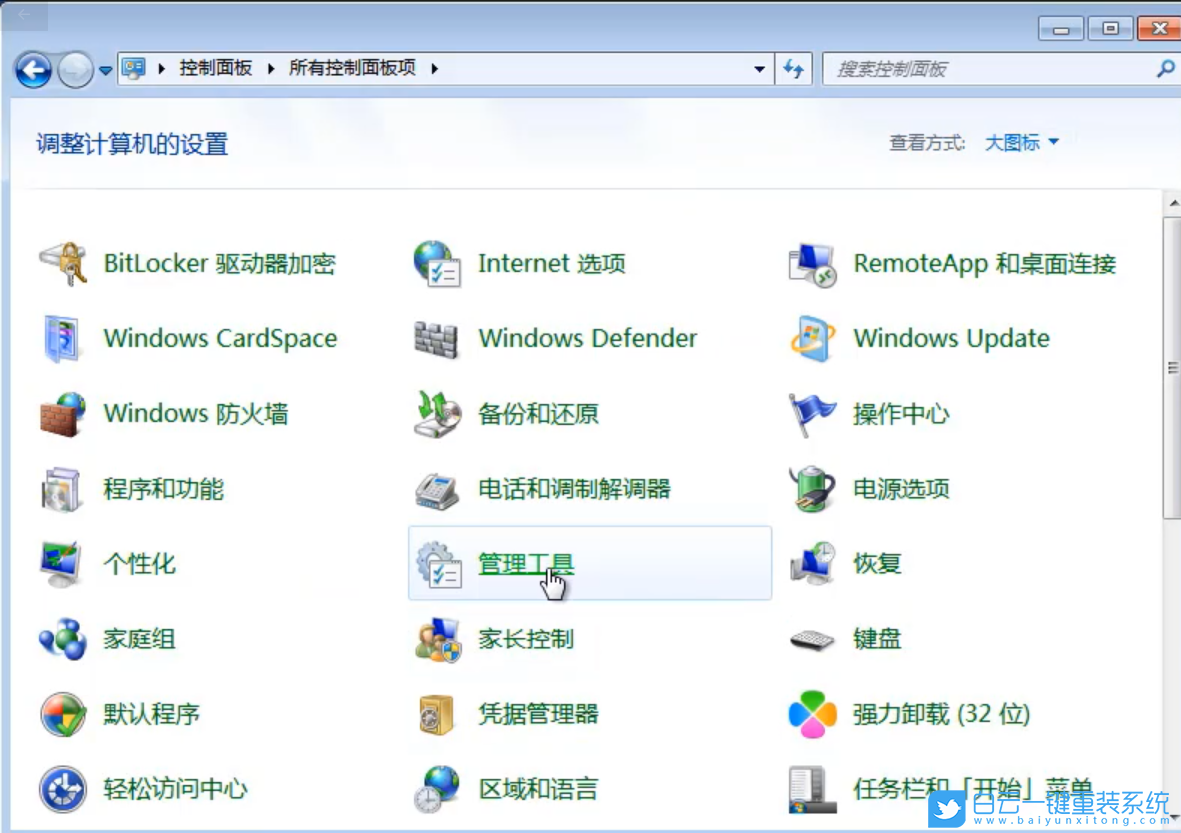Open the 管理工具 item
Screen dimensions: 1181x833
click(x=527, y=563)
